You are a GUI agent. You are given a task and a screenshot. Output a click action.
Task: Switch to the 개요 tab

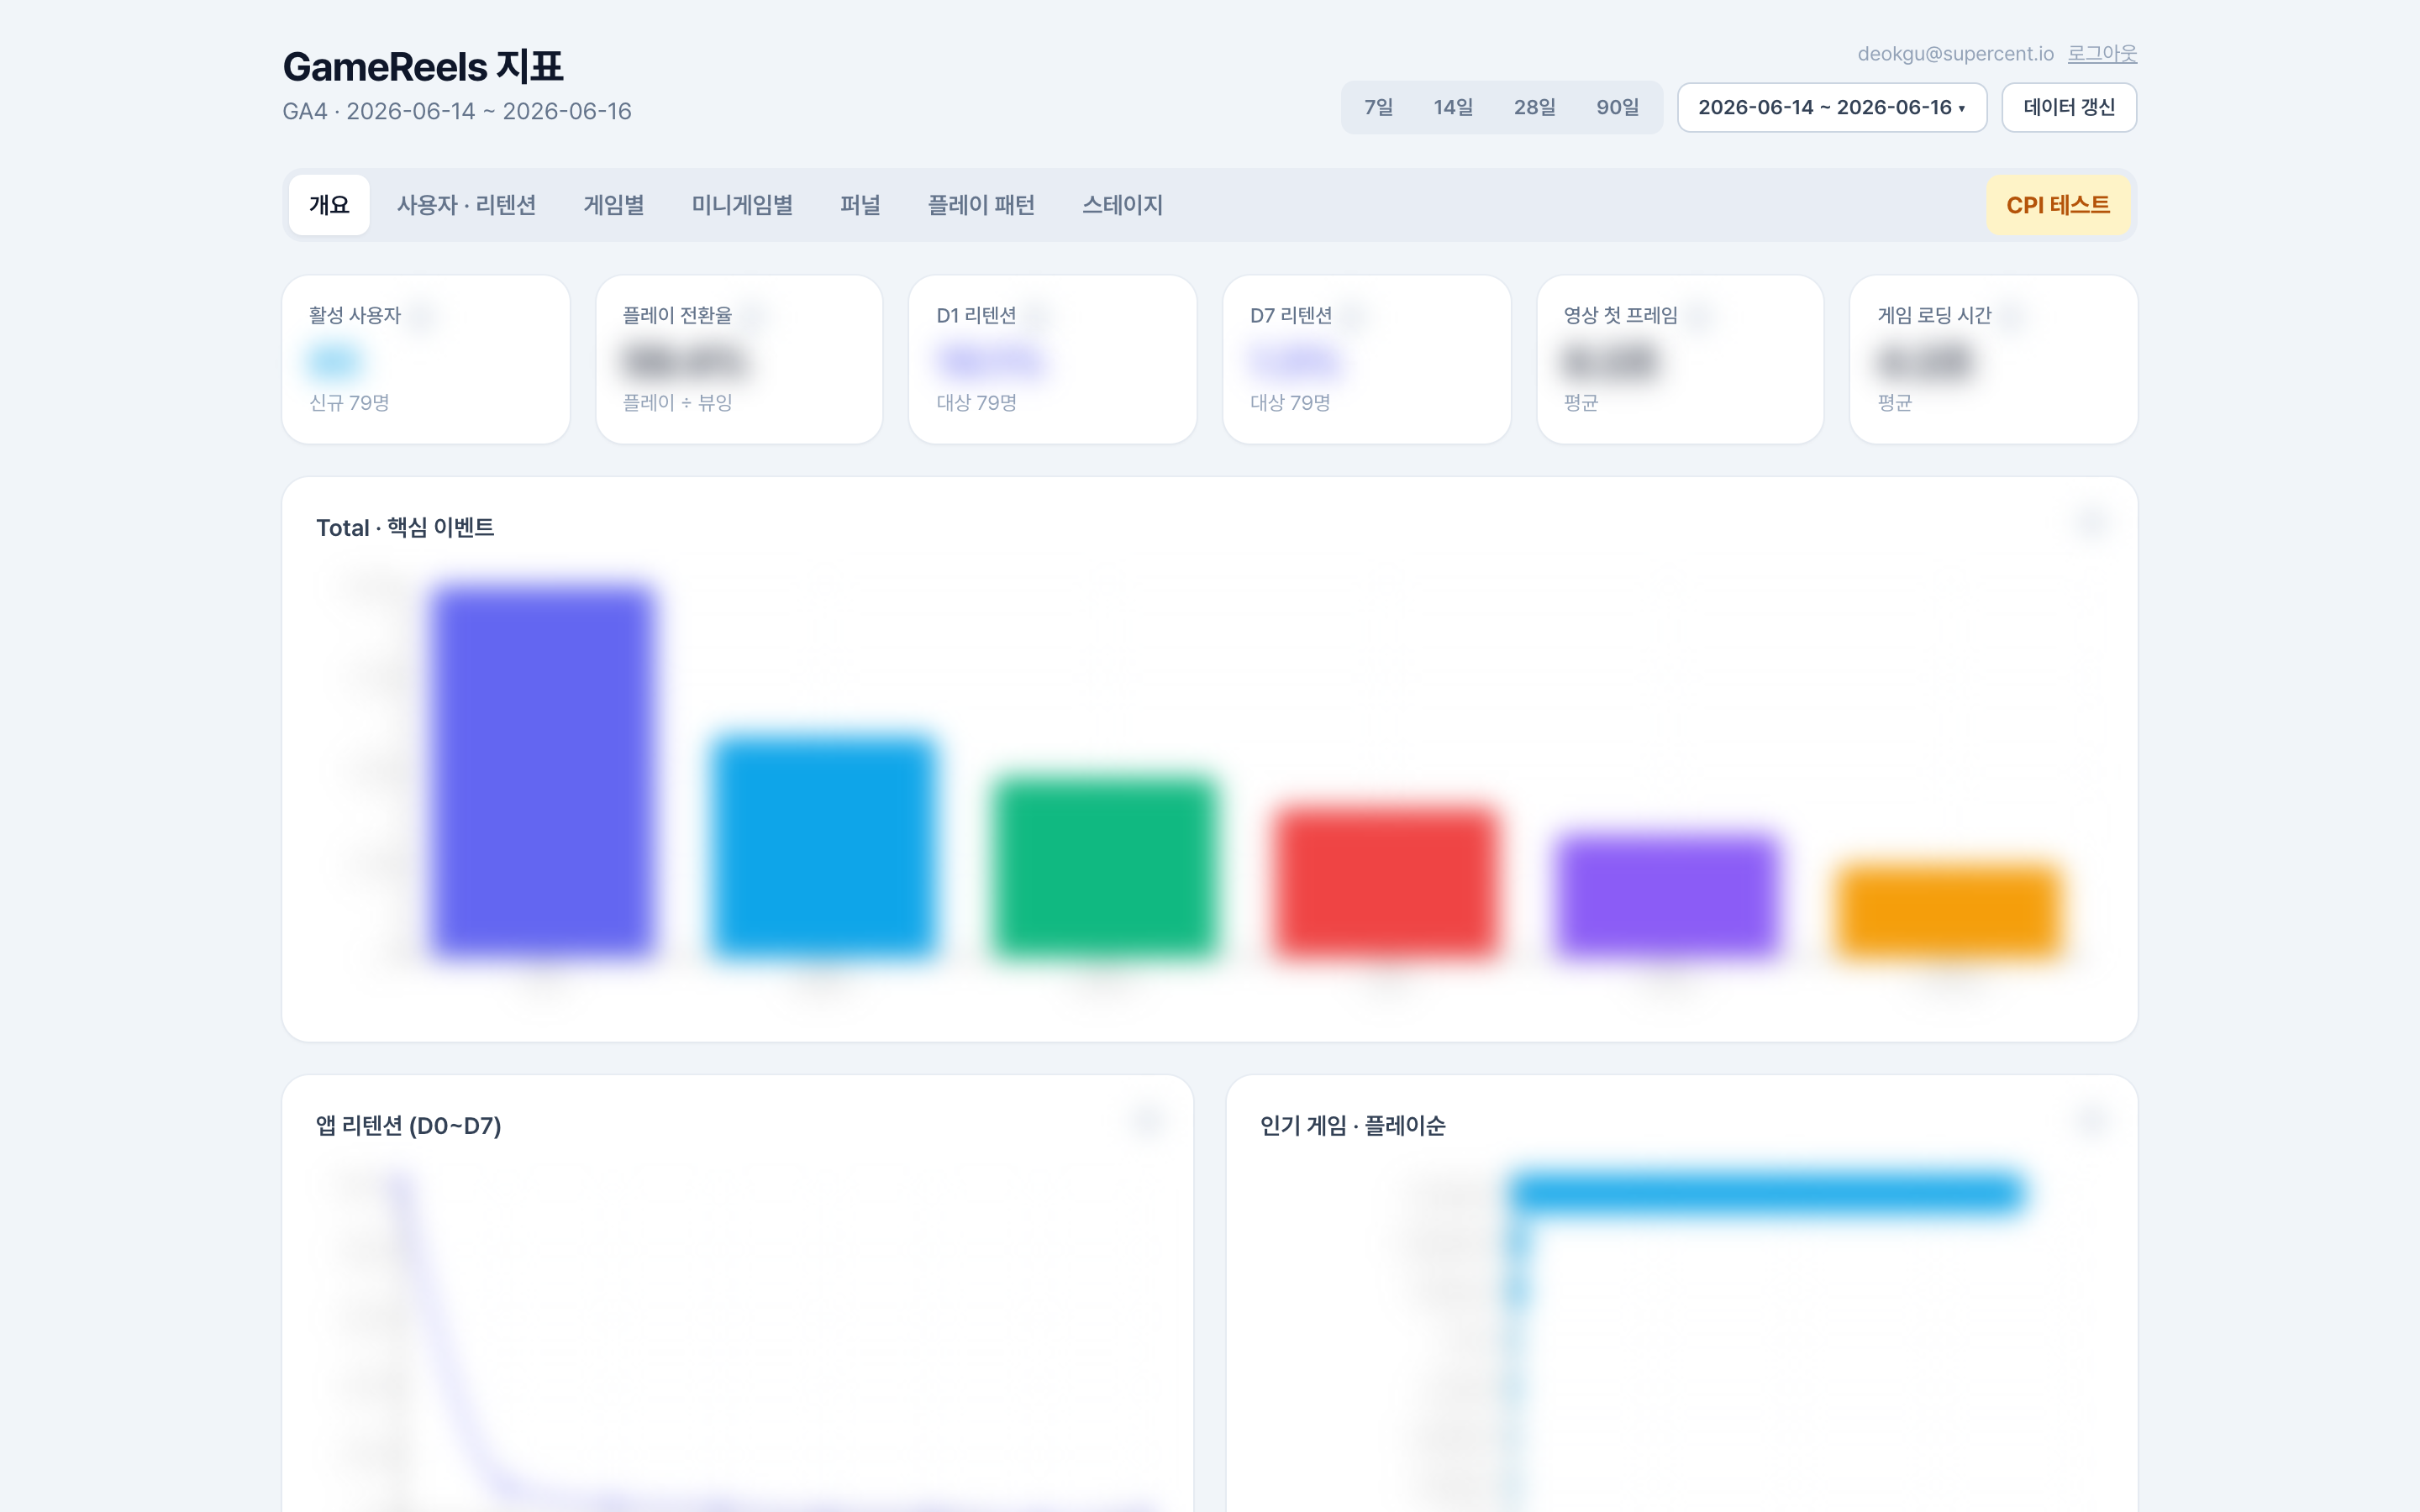pos(329,205)
